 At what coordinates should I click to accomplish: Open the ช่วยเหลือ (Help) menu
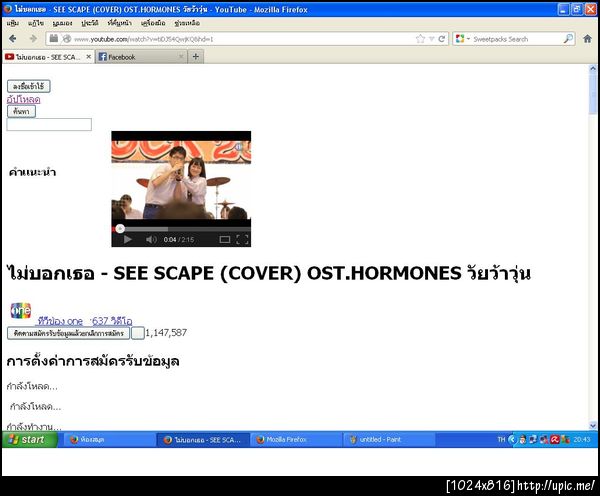[187, 23]
